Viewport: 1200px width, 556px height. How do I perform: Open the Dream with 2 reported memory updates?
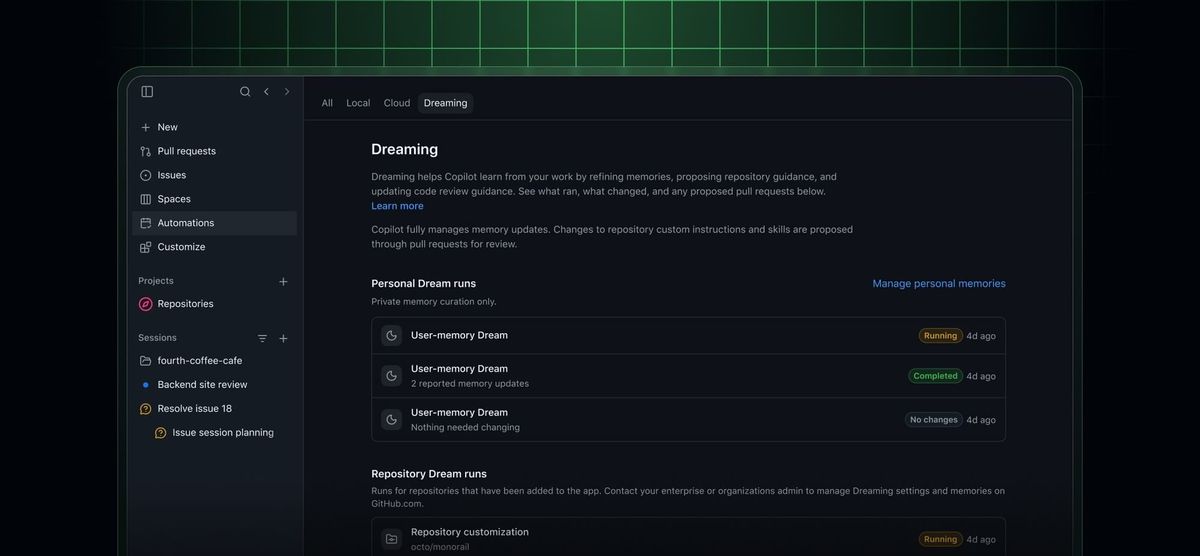click(x=688, y=376)
